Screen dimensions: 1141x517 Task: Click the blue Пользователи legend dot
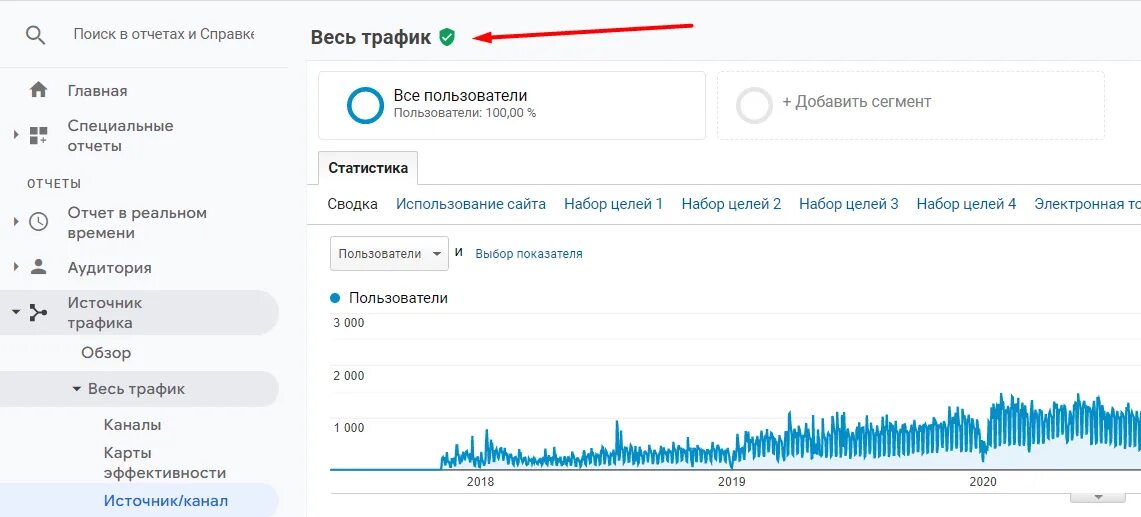tap(335, 298)
